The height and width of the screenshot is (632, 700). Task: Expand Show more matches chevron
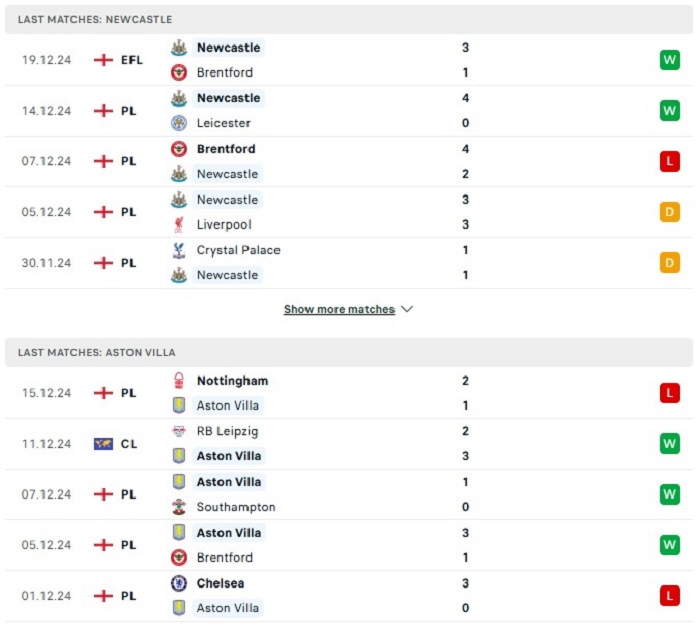point(407,309)
